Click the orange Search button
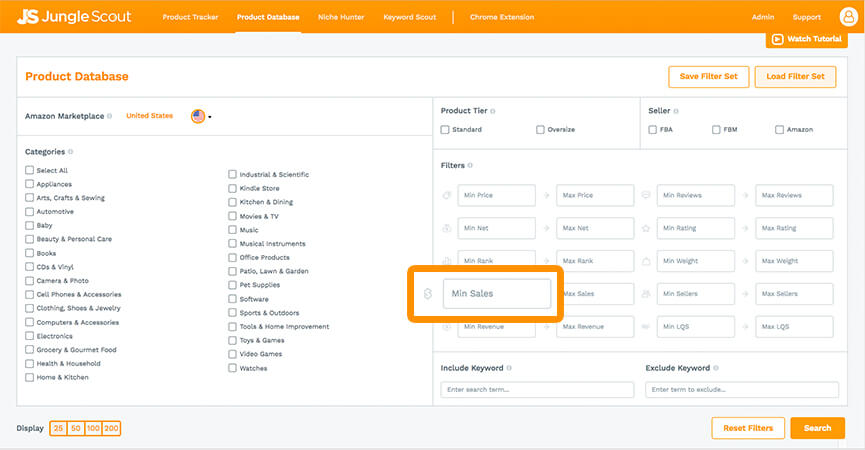This screenshot has height=450, width=865. [x=818, y=428]
